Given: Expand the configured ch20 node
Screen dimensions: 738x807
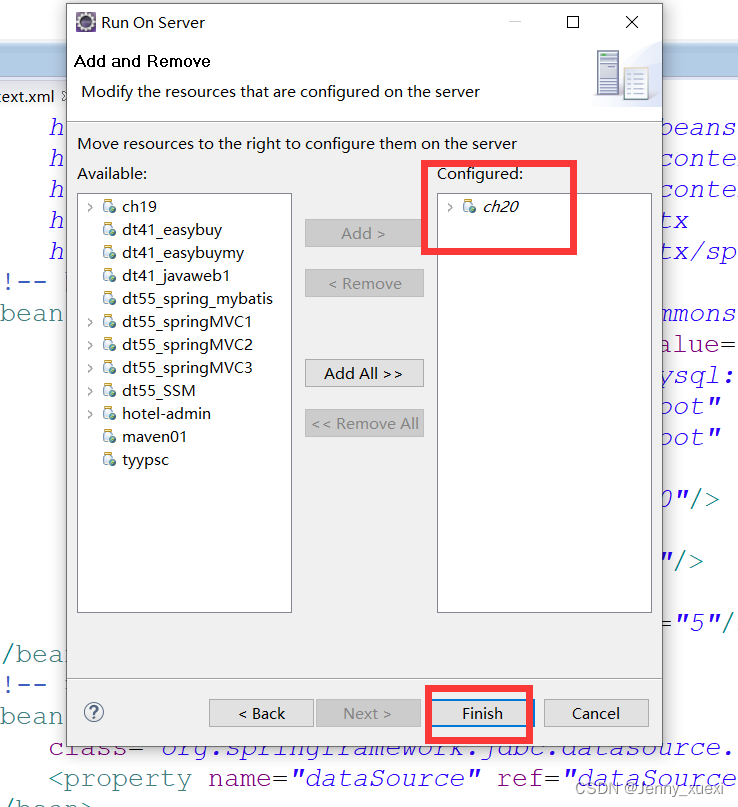Looking at the screenshot, I should point(450,207).
